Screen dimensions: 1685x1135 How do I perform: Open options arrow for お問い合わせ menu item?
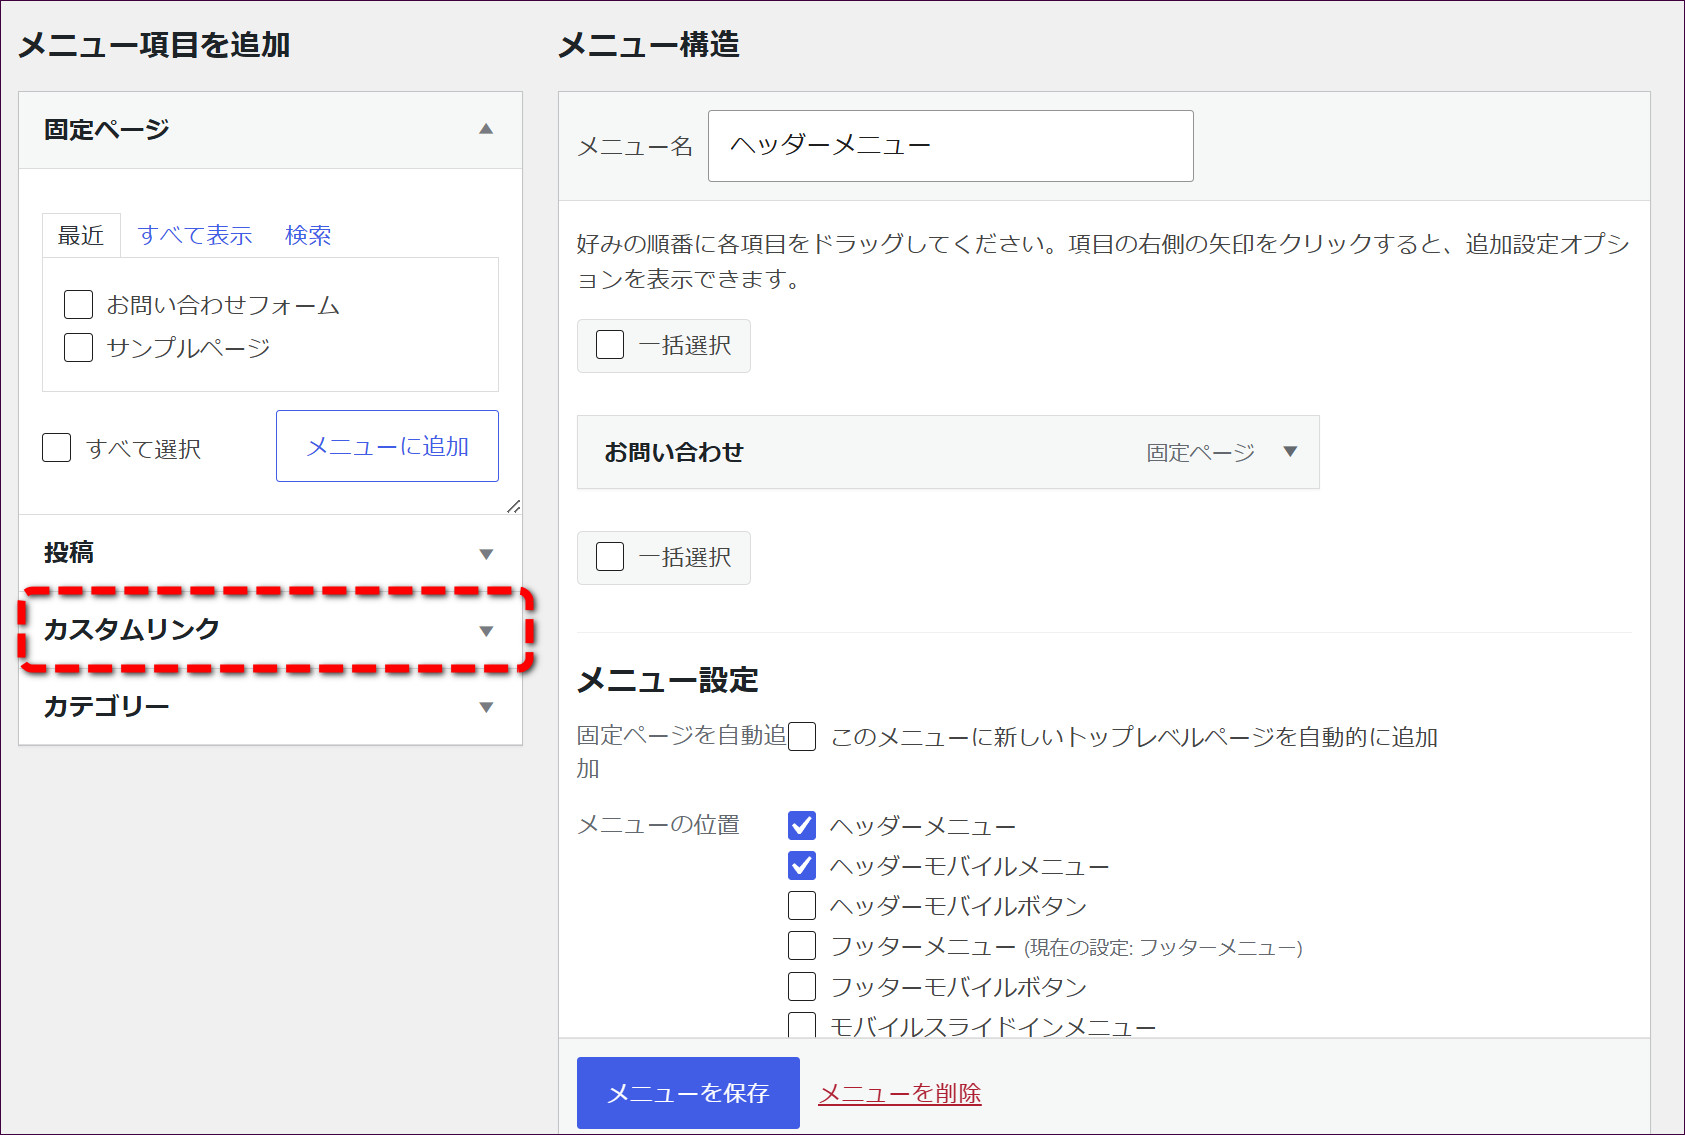[1290, 452]
